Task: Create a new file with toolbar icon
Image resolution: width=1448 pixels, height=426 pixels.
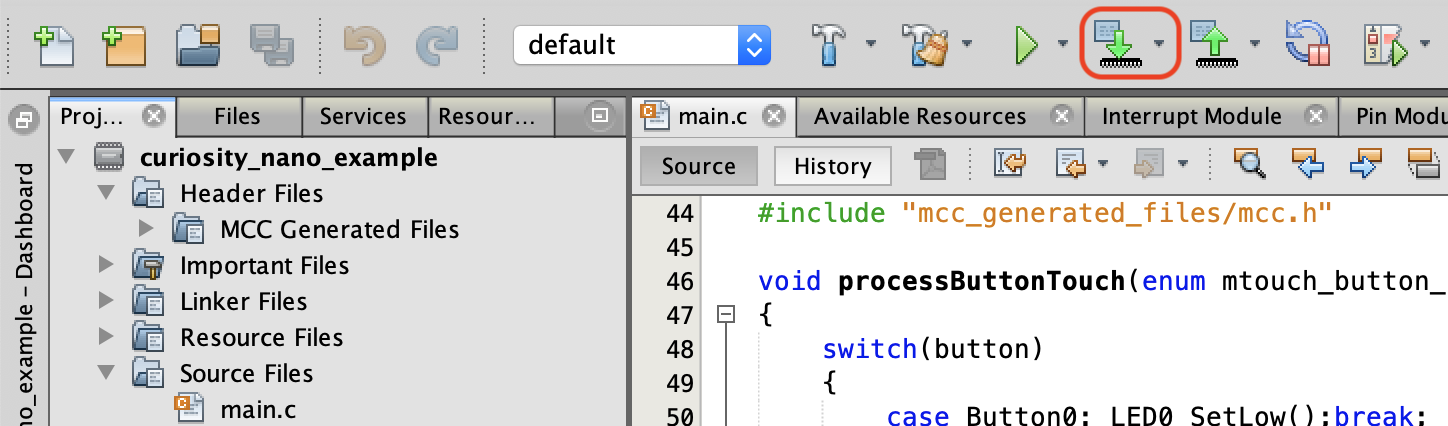Action: (x=54, y=45)
